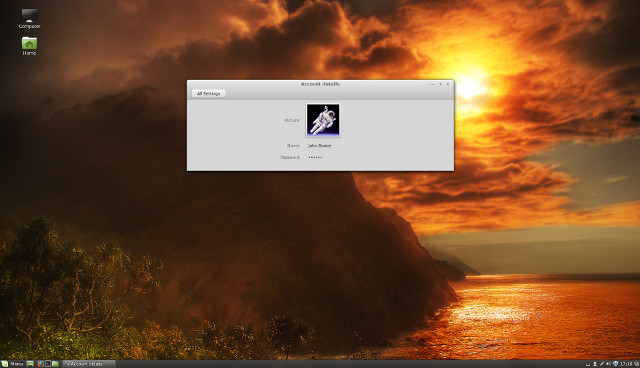
Task: Click the Show Desktop panel icon
Action: (x=30, y=364)
